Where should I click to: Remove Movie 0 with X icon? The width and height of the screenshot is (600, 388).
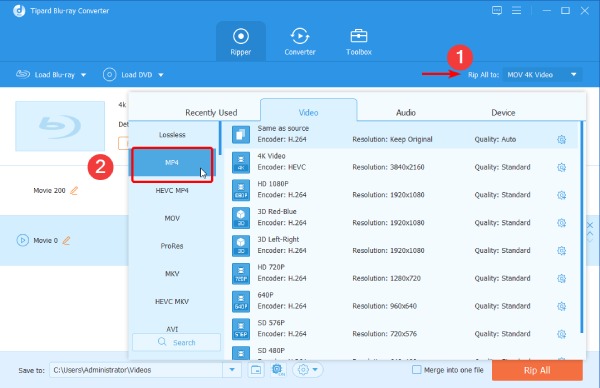590,225
